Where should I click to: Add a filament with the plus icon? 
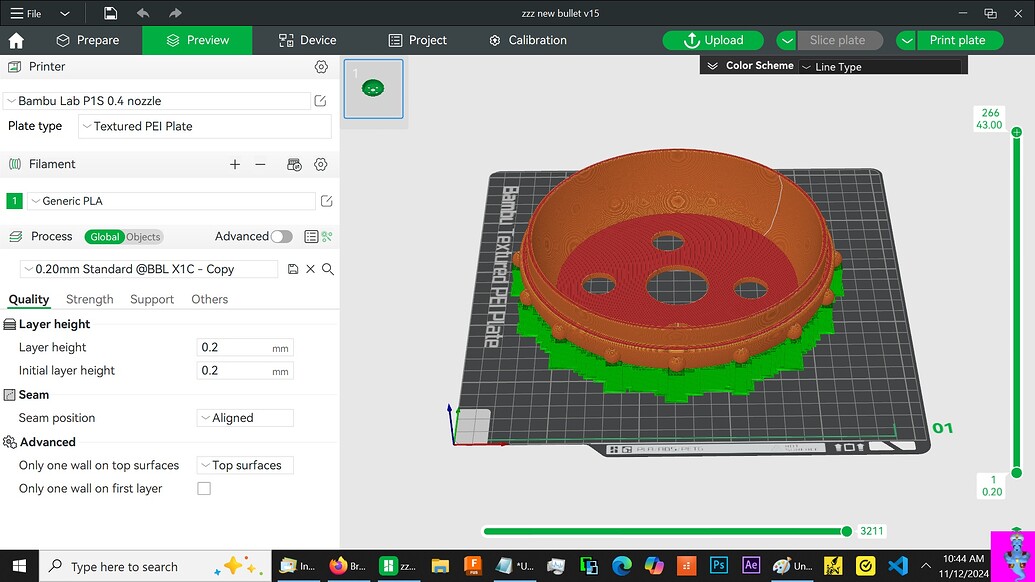[235, 164]
